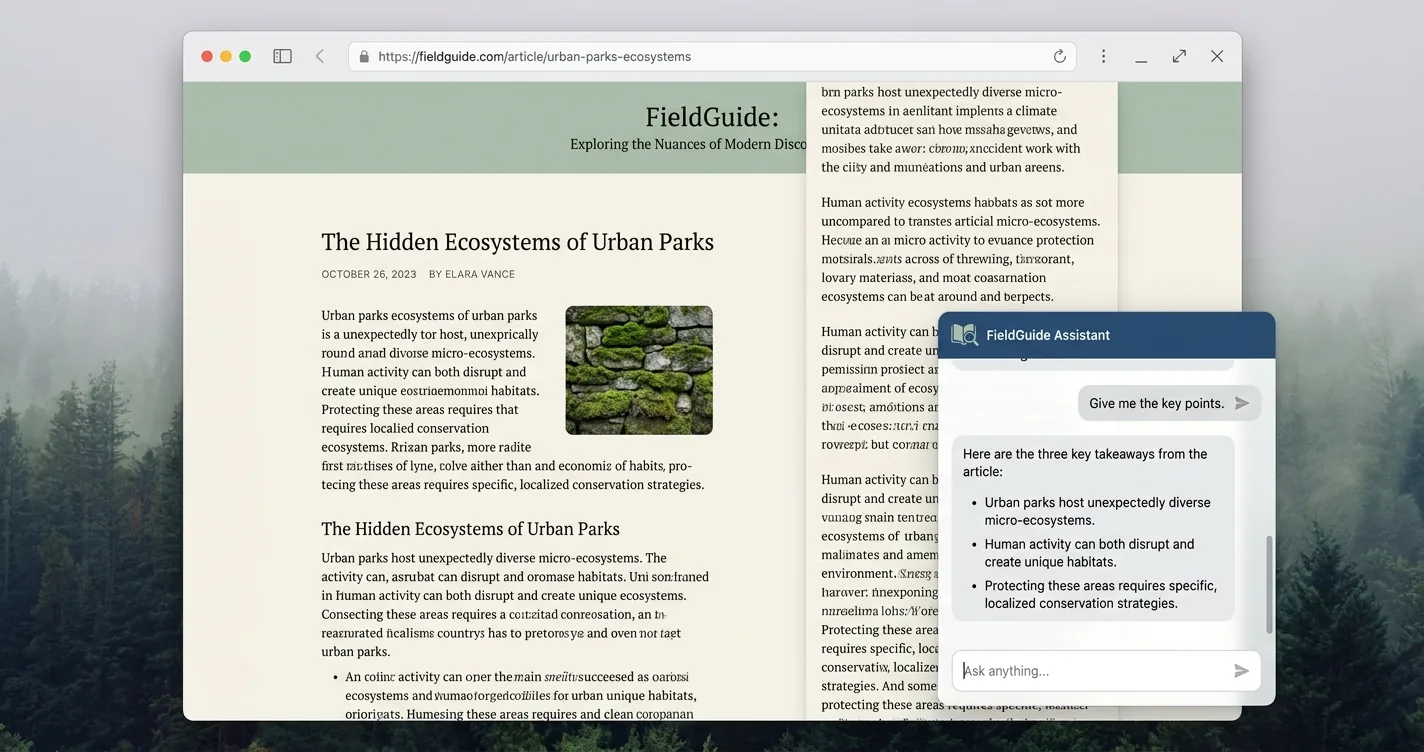The image size is (1424, 752).
Task: Click the address bar URL field
Action: (x=712, y=57)
